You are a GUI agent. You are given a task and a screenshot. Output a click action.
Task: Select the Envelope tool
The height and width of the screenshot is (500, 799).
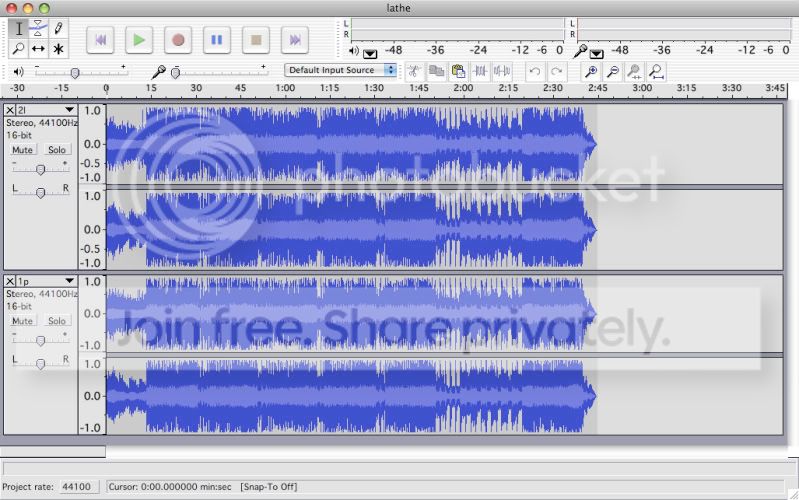38,29
